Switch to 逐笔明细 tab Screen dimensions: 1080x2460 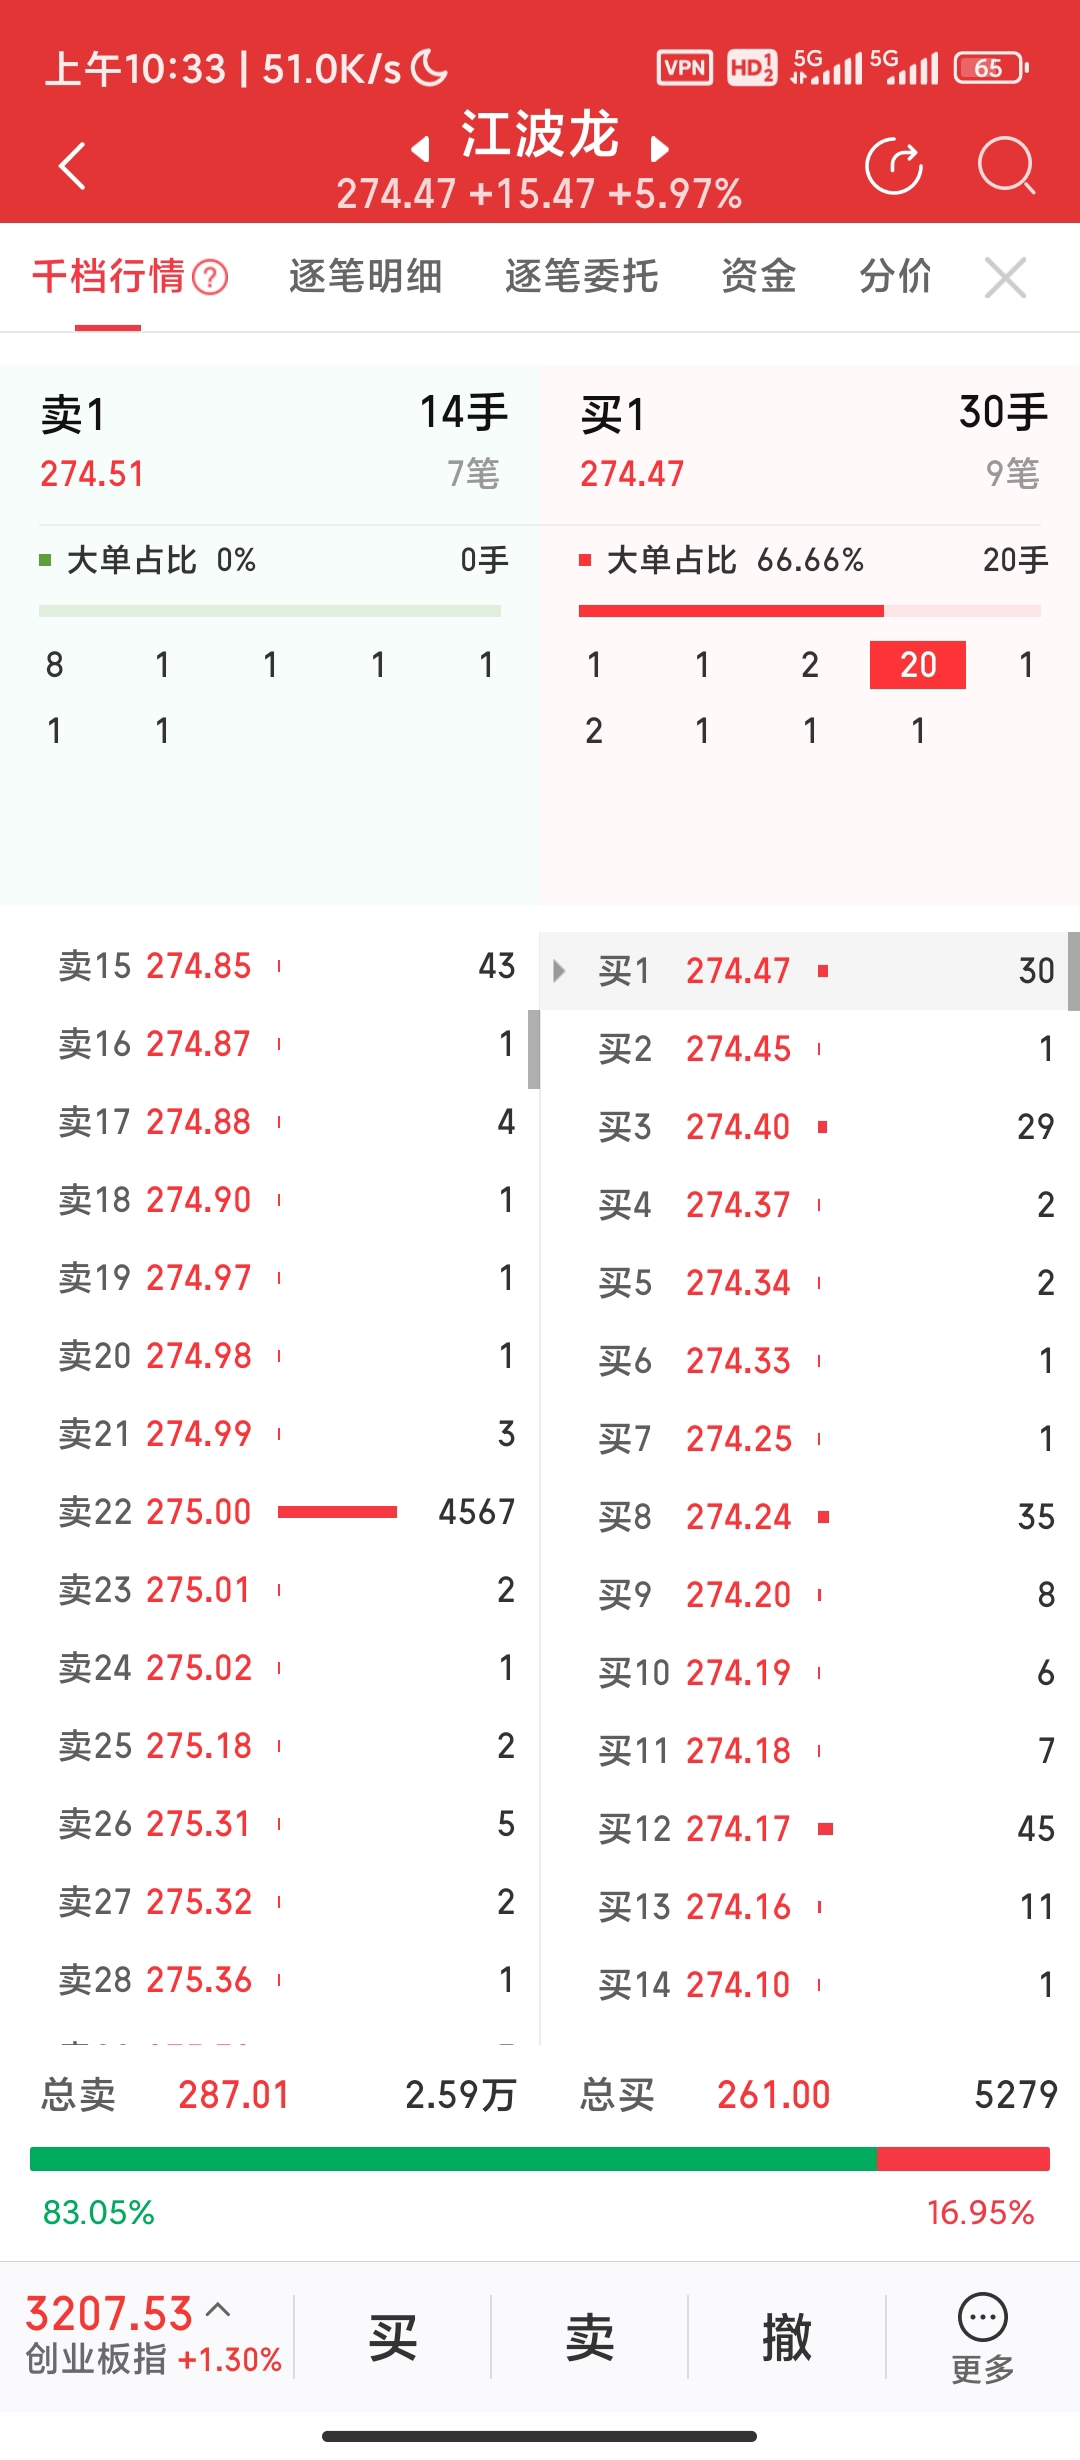tap(365, 277)
